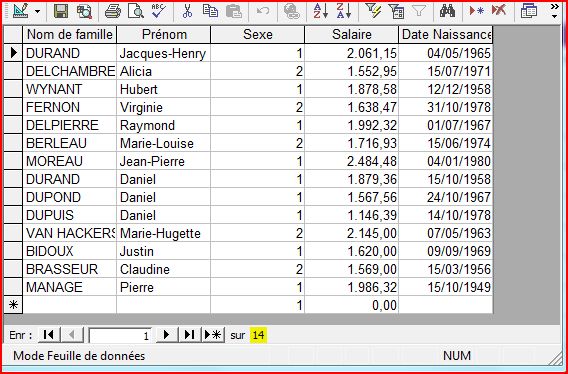Click the VAN HACKERS name cell
This screenshot has height=374, width=568.
pos(70,233)
